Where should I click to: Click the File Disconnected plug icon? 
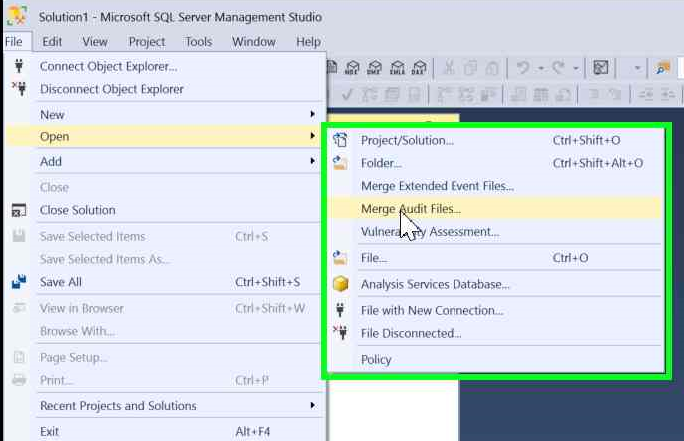point(340,333)
